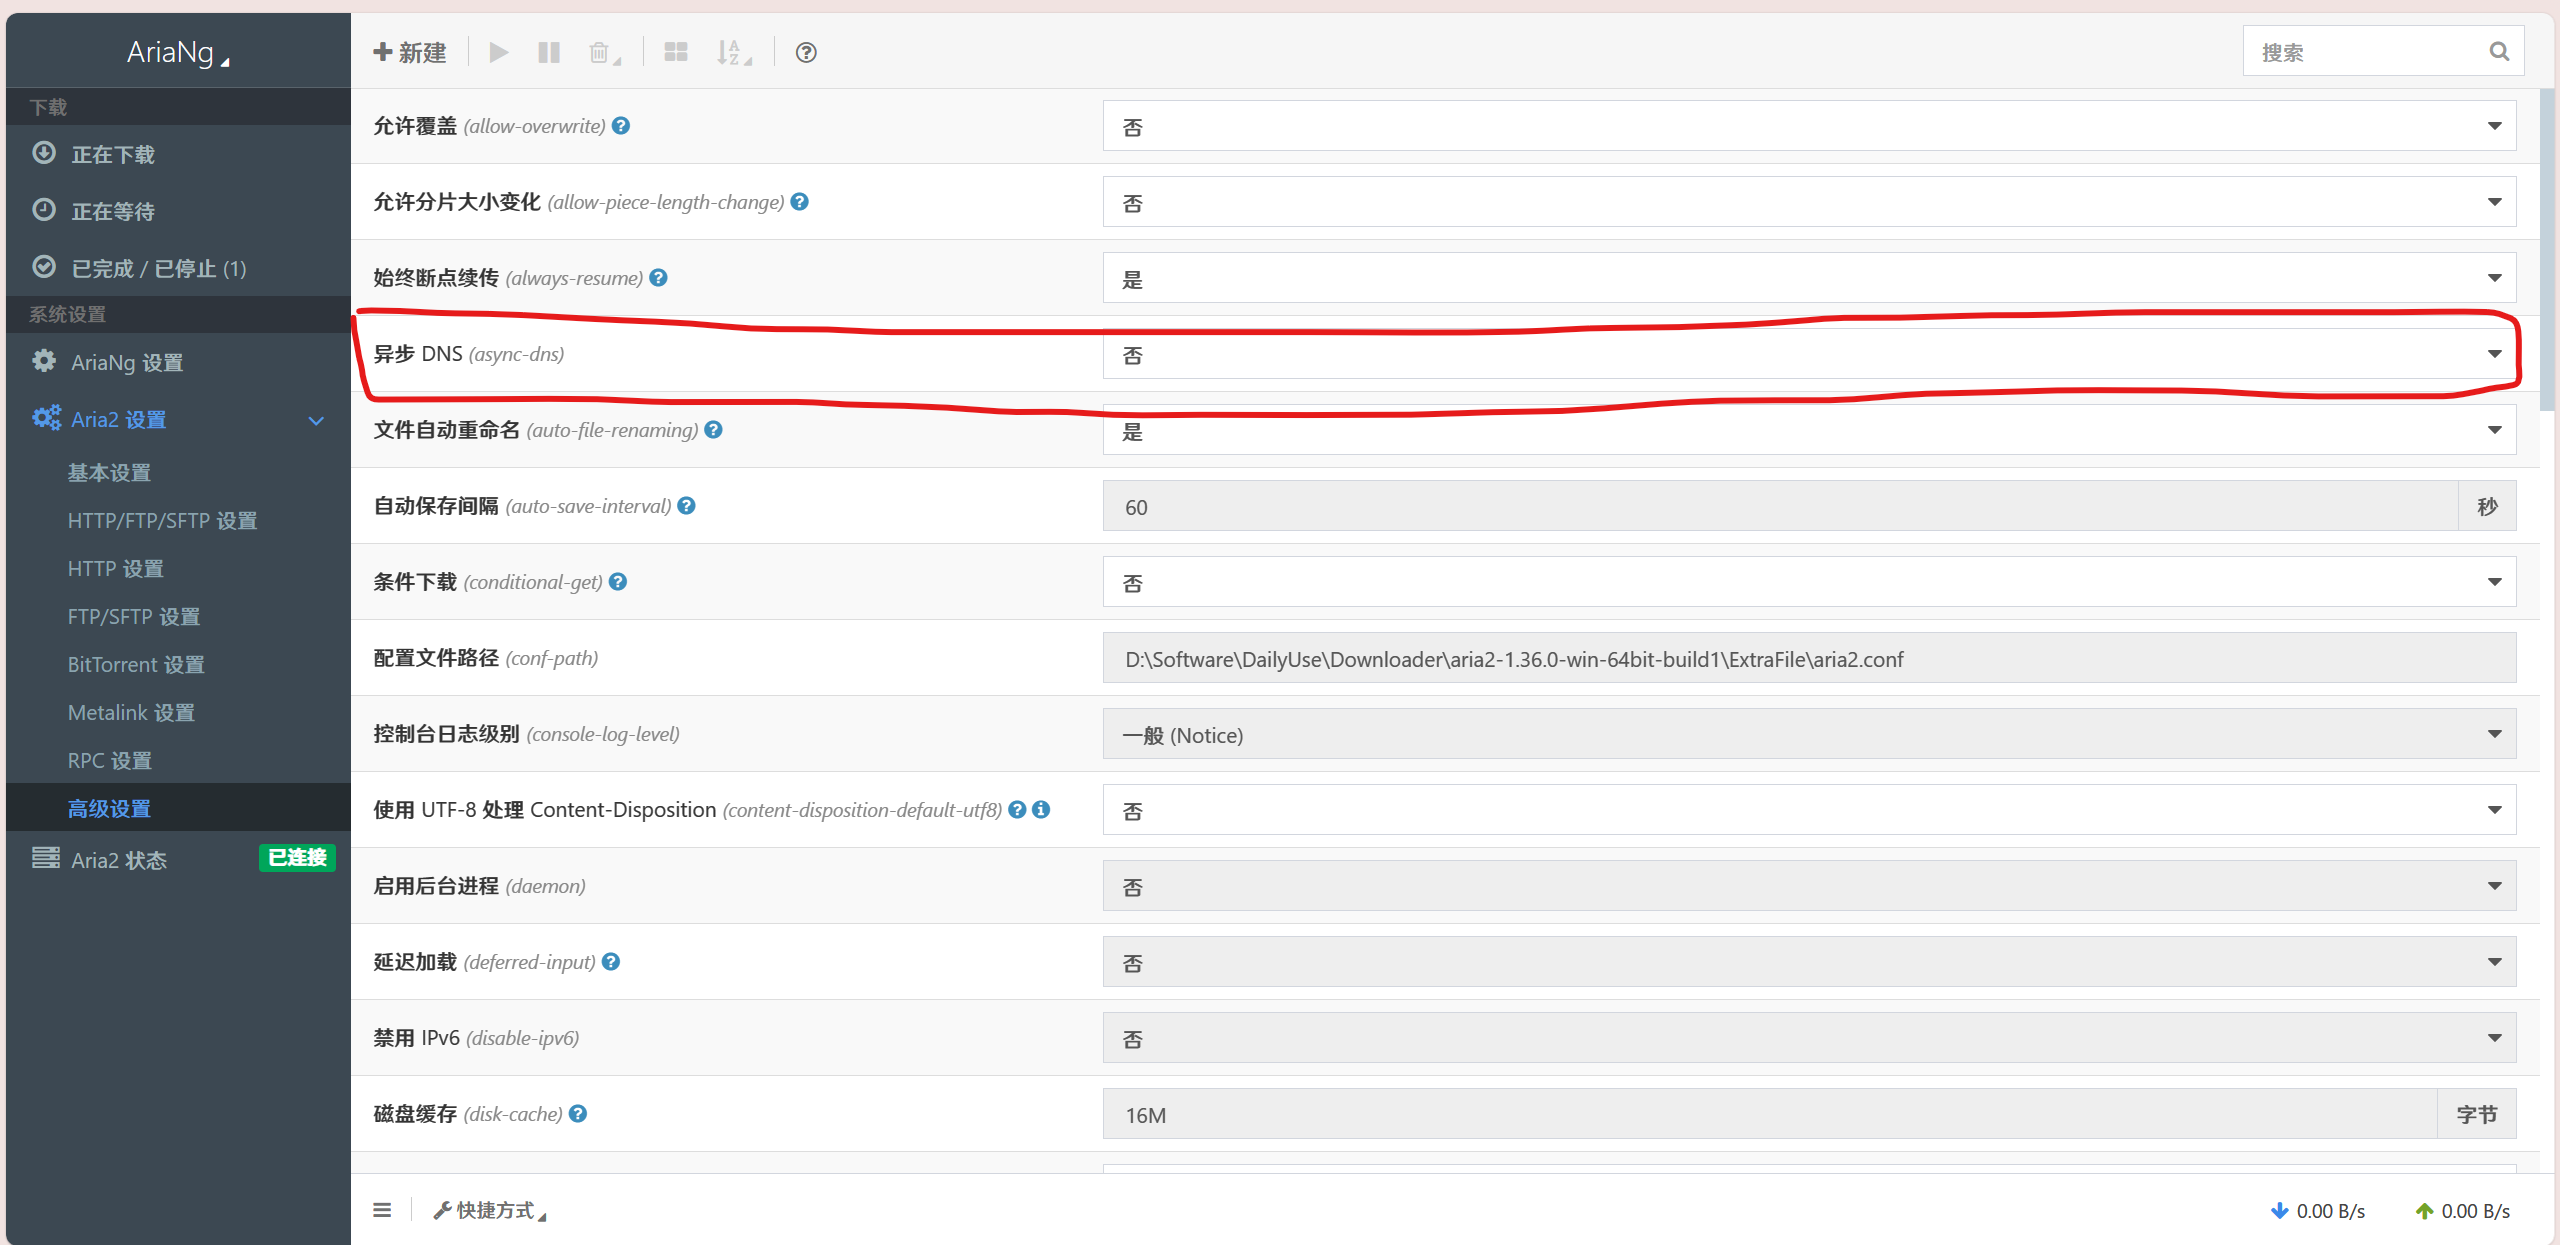This screenshot has width=2560, height=1245.
Task: Show help tip for disk-cache
Action: click(578, 1113)
